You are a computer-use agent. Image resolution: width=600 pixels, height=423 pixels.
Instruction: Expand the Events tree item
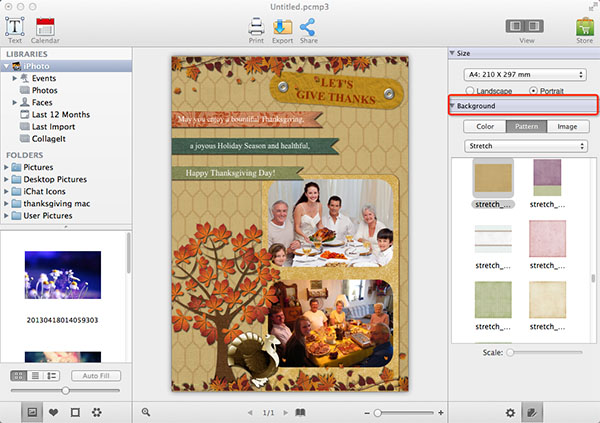17,77
